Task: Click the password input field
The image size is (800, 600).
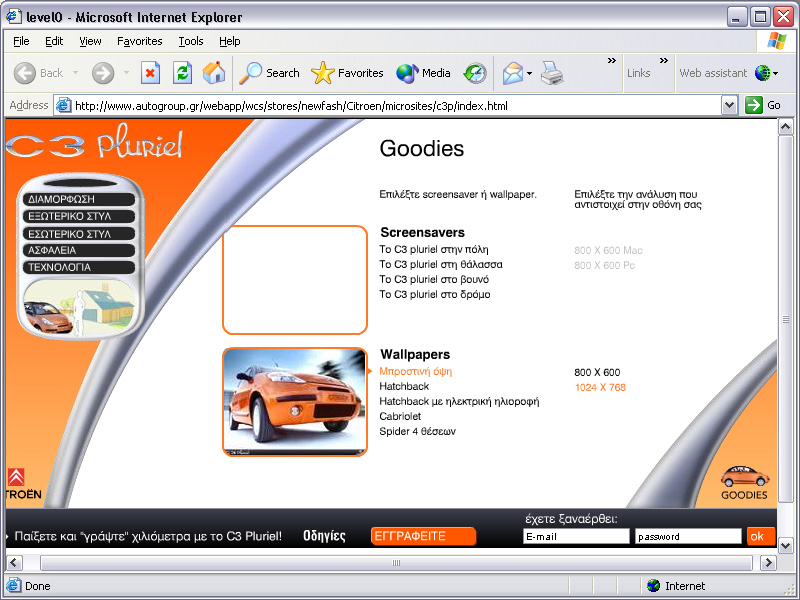Action: 688,536
